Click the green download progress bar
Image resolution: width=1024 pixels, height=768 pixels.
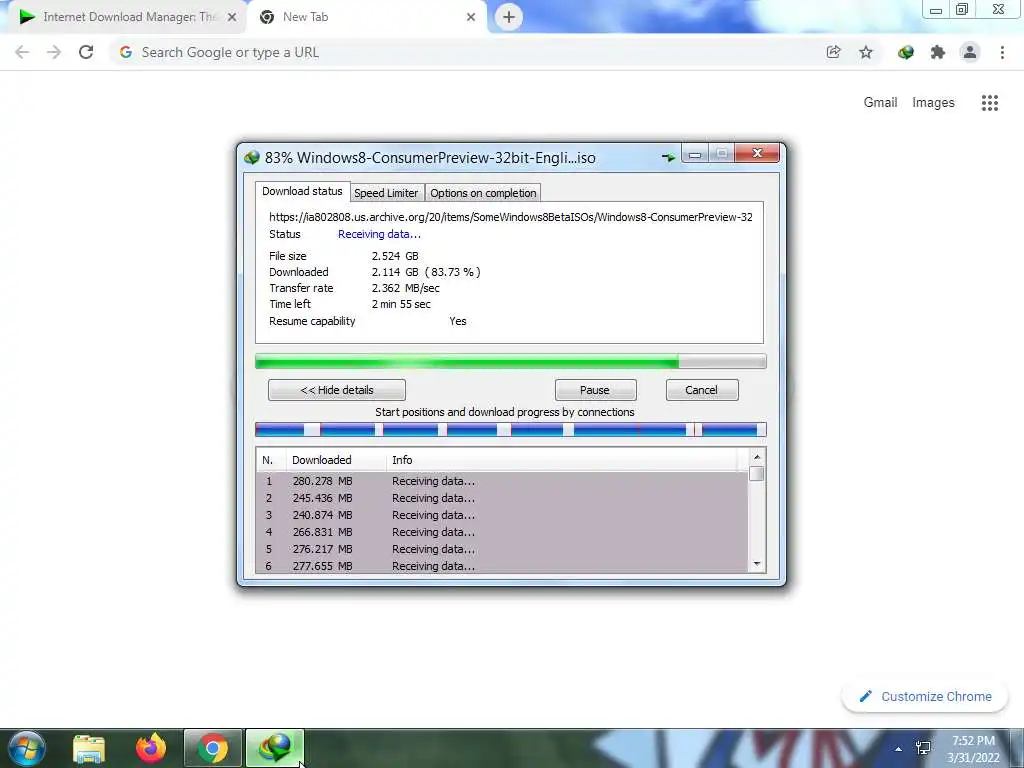(x=511, y=361)
